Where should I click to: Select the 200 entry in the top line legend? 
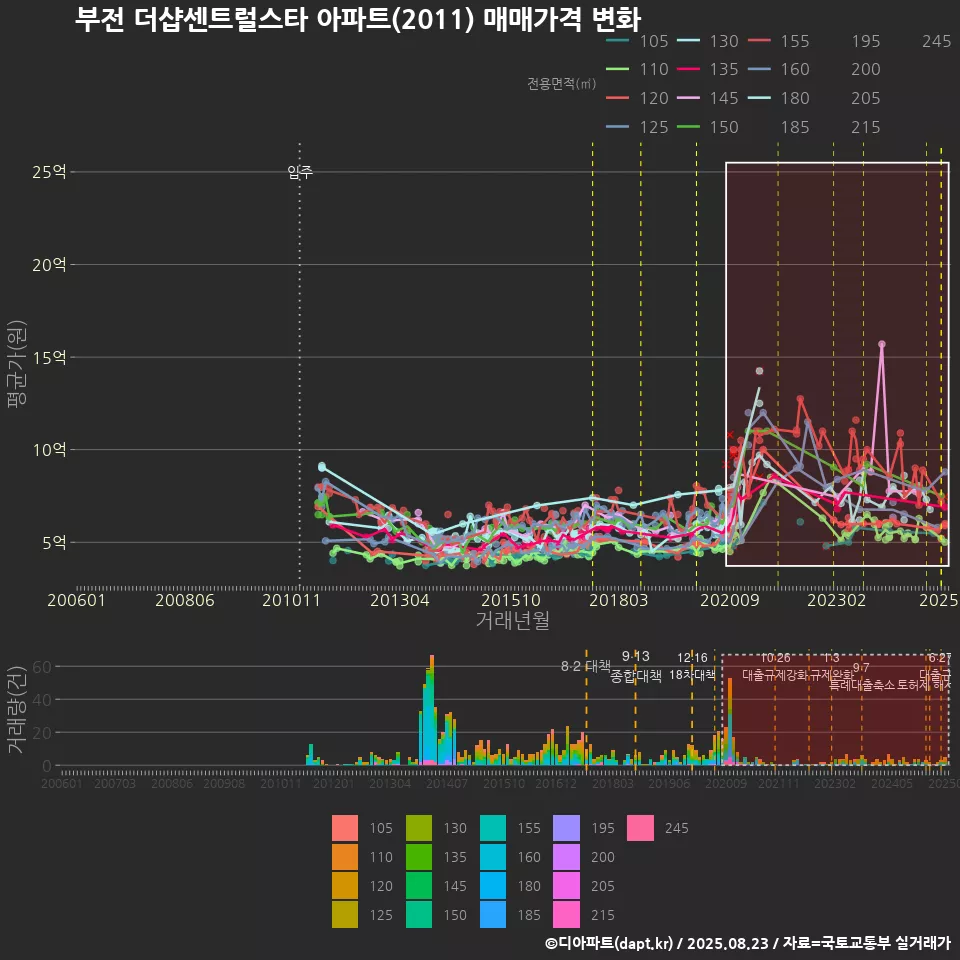click(x=866, y=69)
